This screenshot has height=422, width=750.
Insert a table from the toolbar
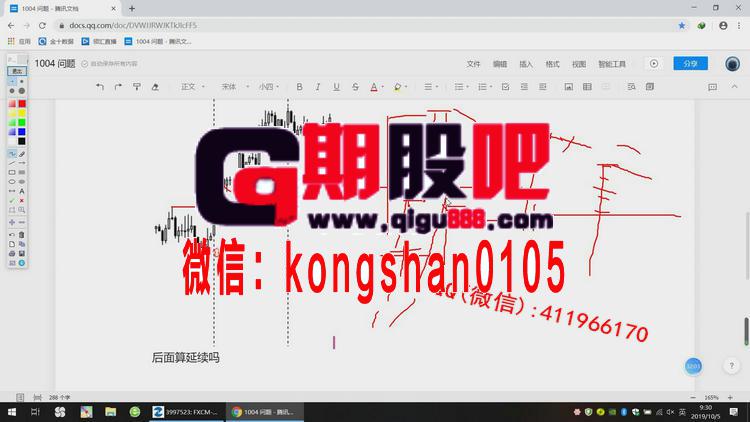coord(587,87)
